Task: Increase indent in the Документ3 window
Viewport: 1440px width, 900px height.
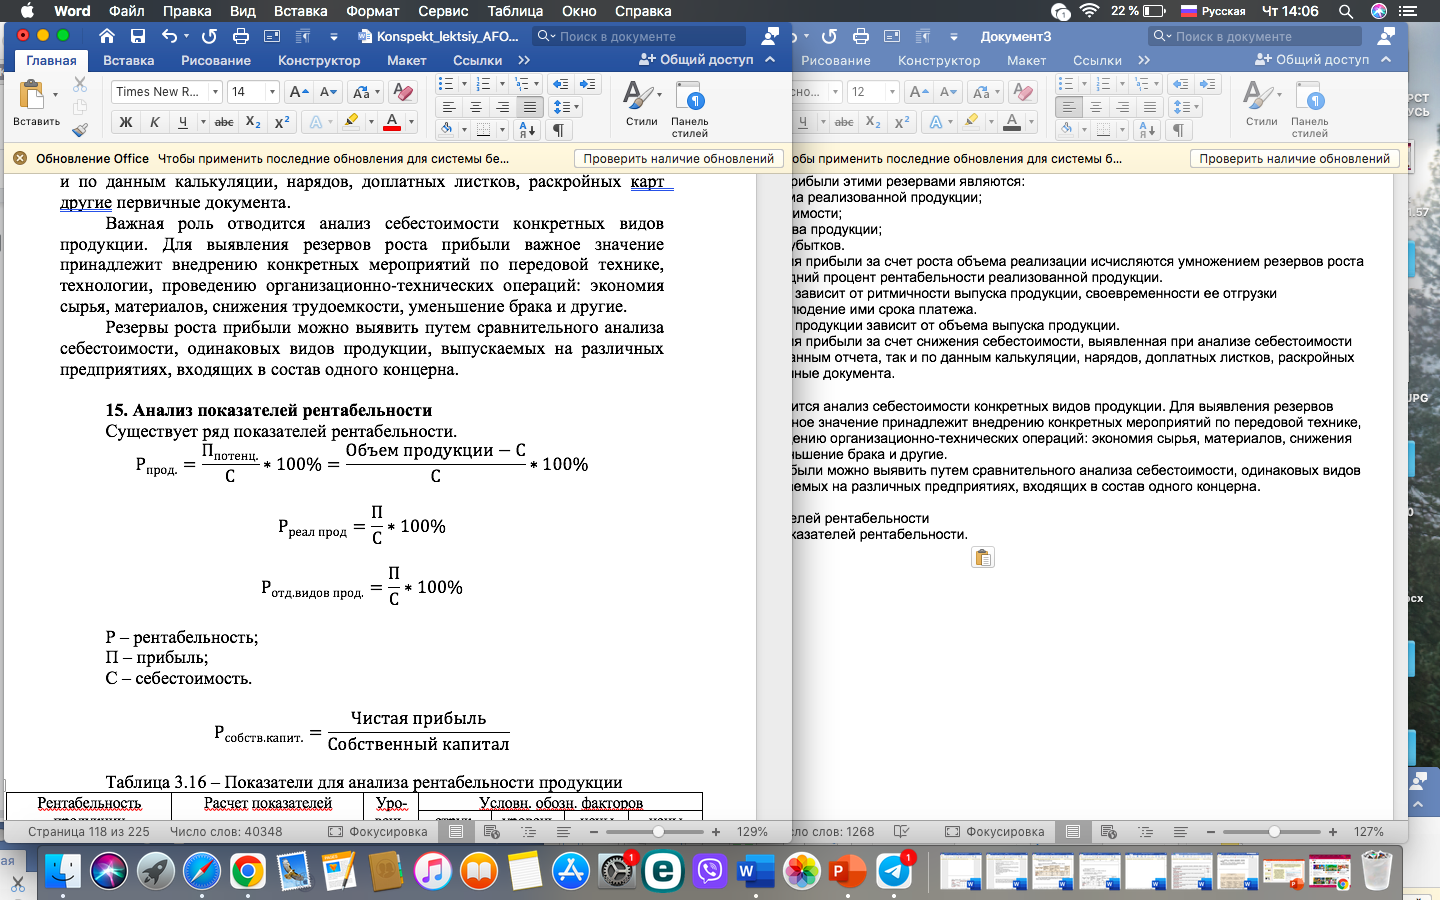Action: point(1208,84)
